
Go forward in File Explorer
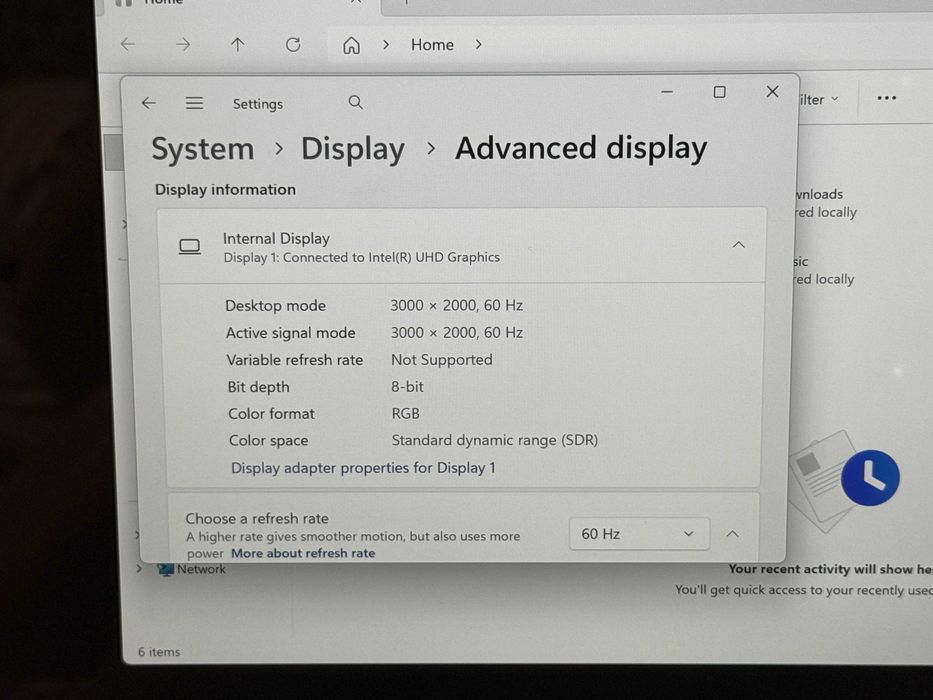[183, 44]
